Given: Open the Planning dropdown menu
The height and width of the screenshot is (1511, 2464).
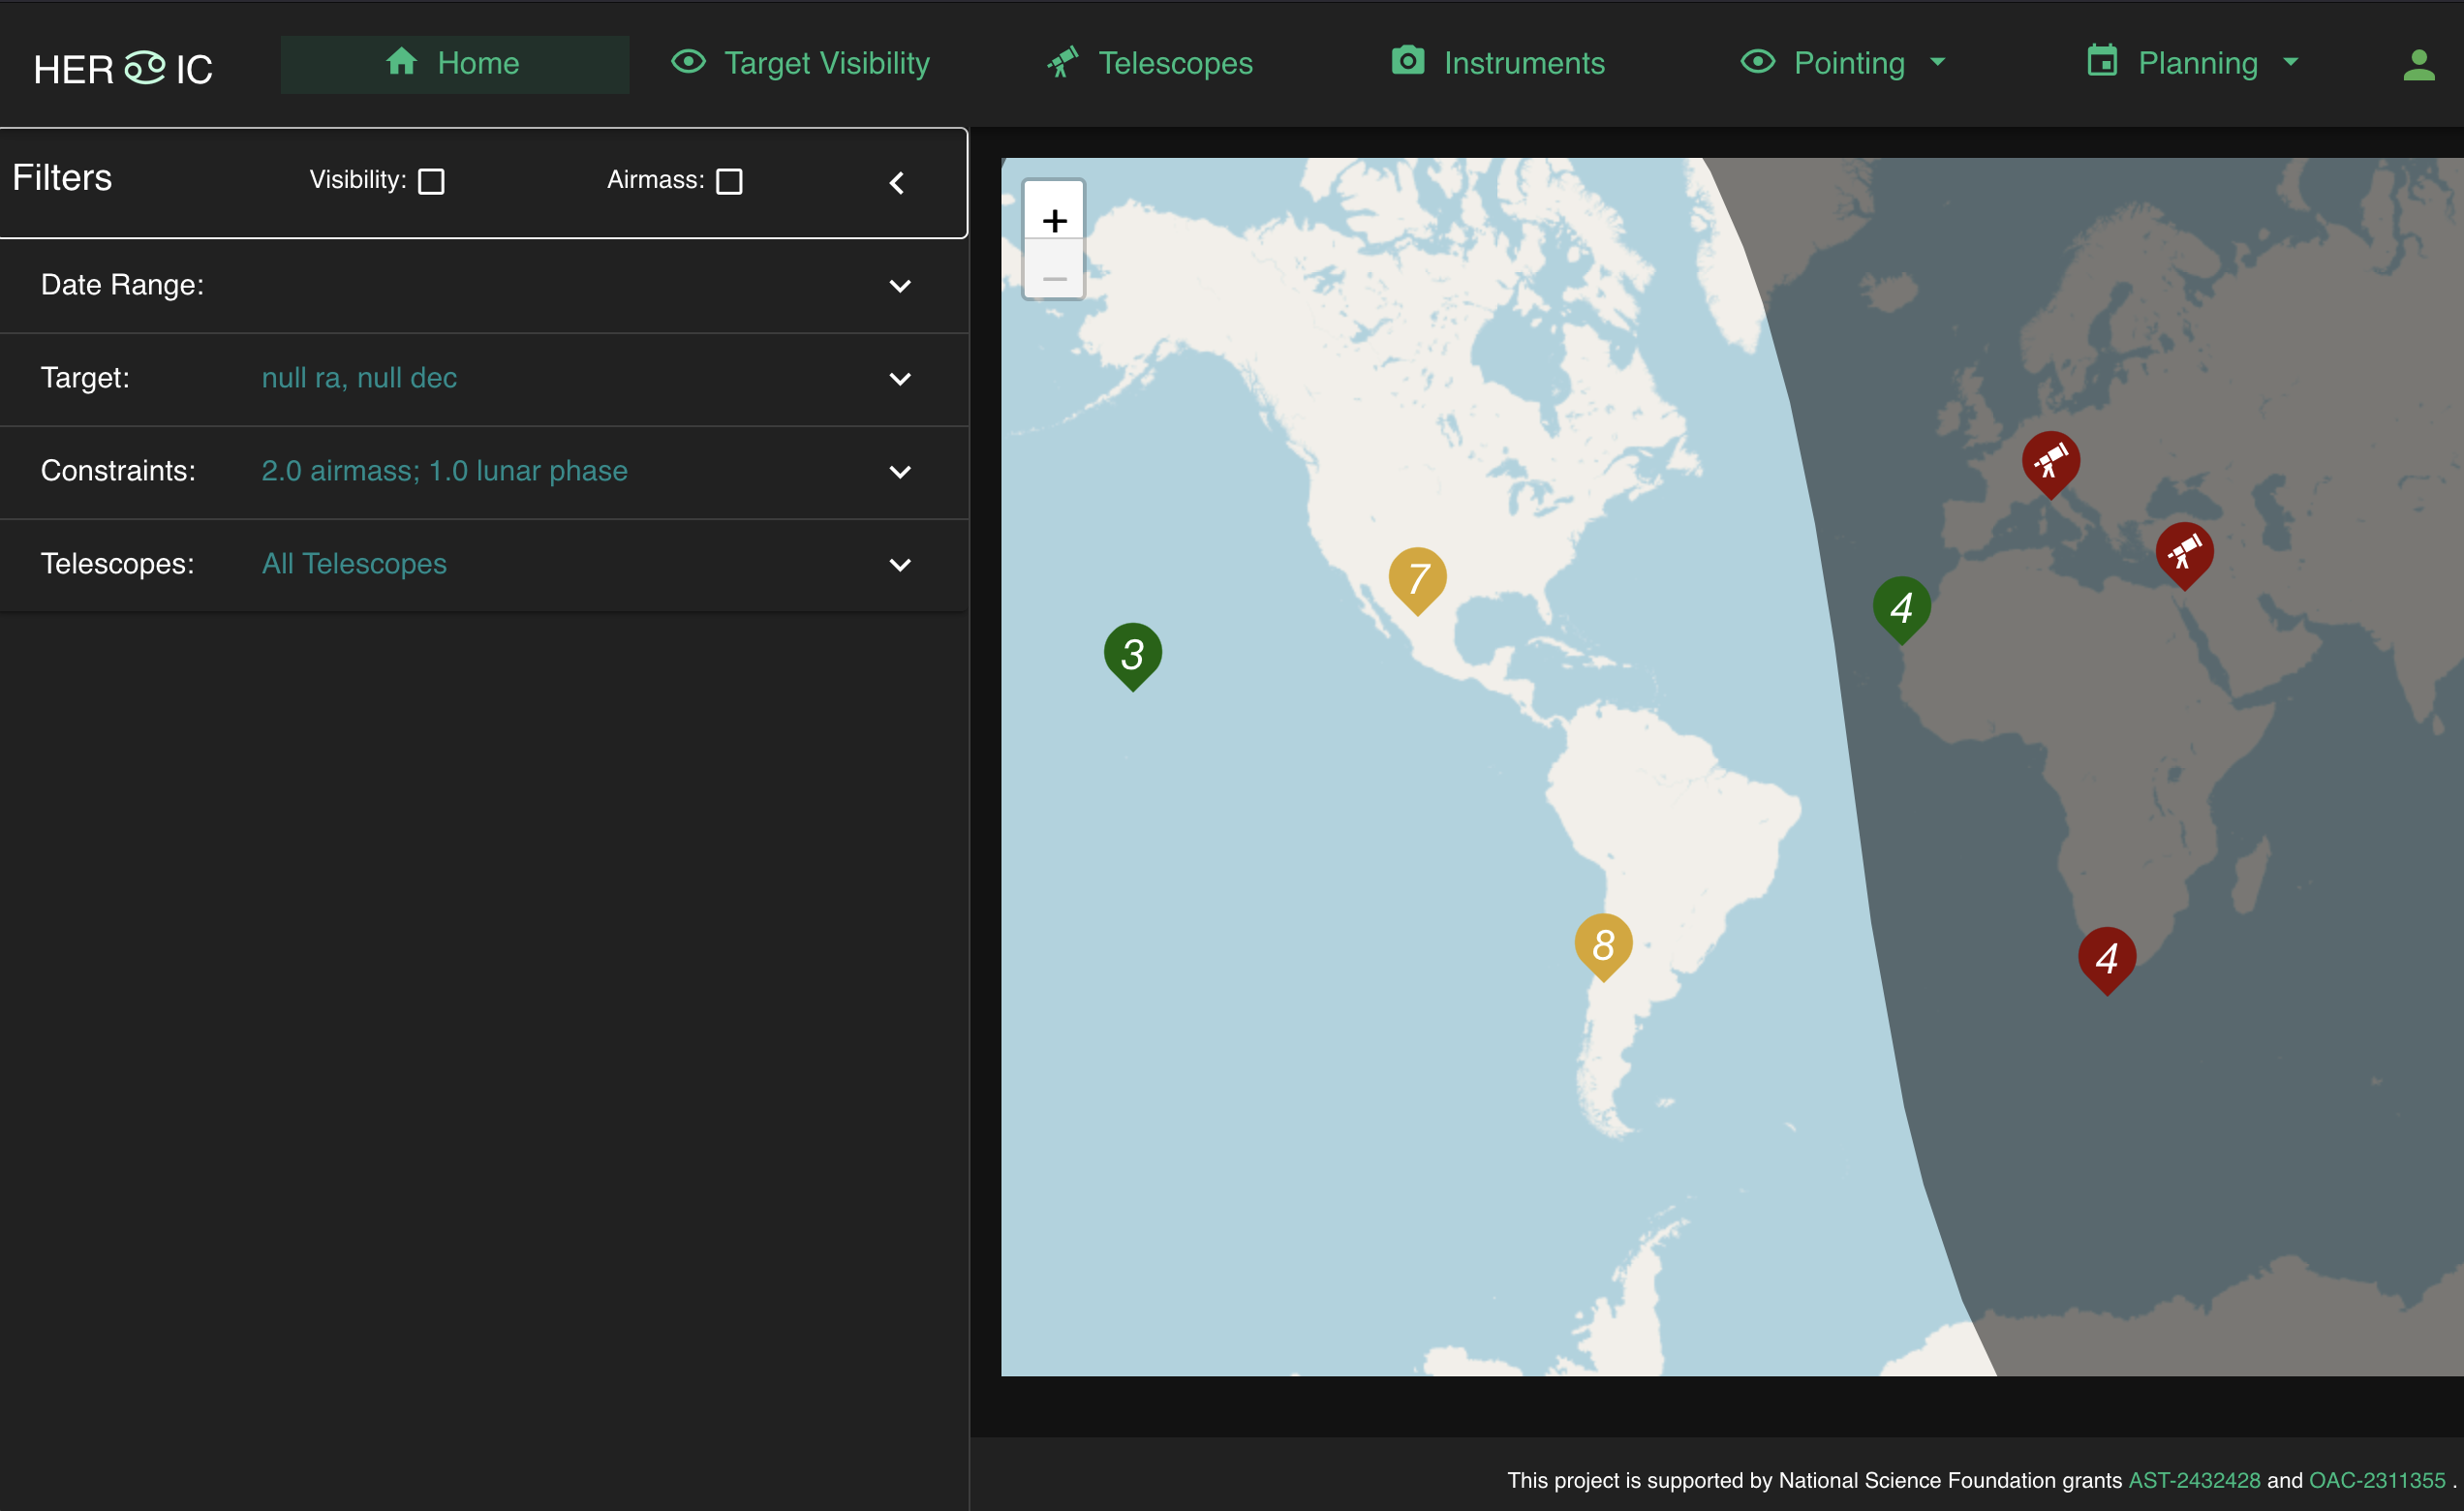Looking at the screenshot, I should coord(2193,63).
